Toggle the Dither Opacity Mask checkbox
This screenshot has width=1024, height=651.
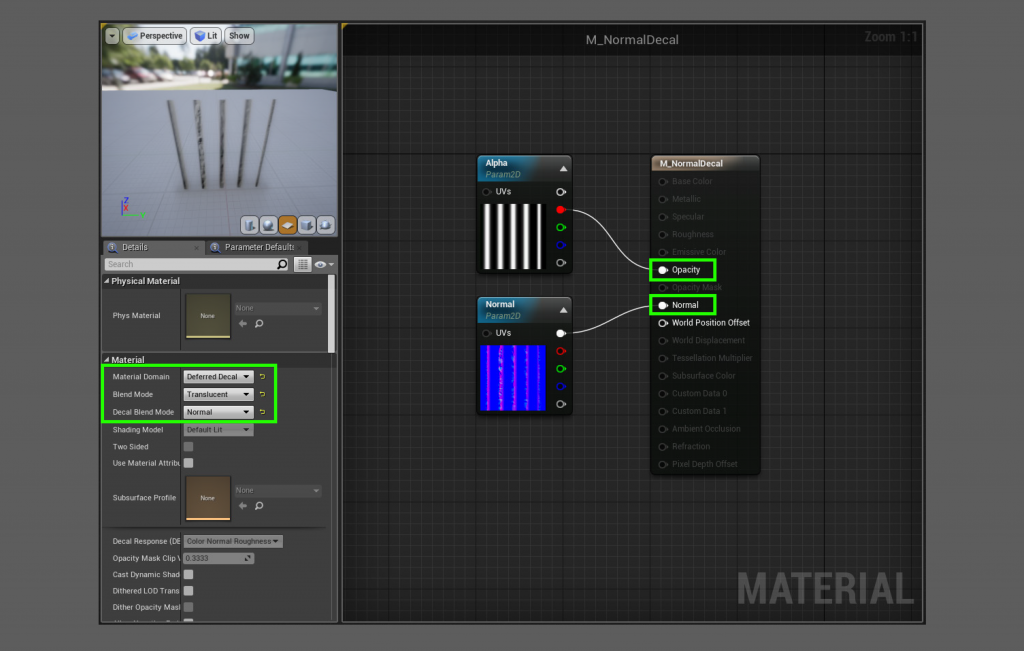[188, 607]
